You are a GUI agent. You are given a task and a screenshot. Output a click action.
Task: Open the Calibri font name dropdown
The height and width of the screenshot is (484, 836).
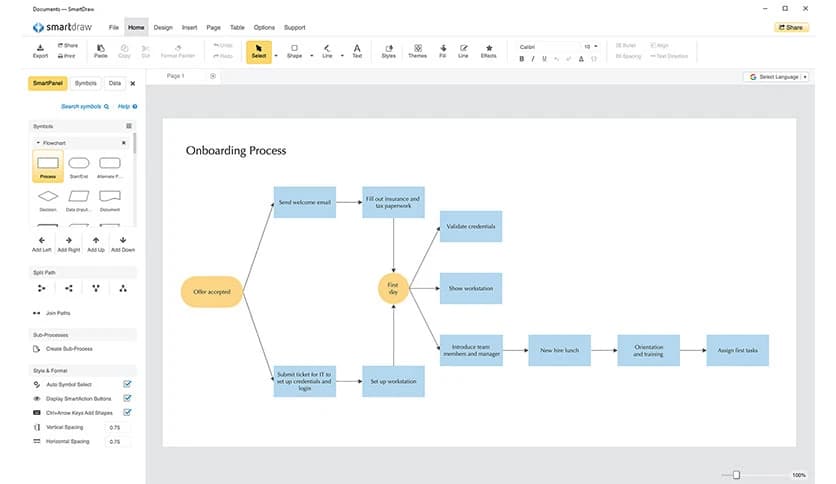pyautogui.click(x=548, y=46)
